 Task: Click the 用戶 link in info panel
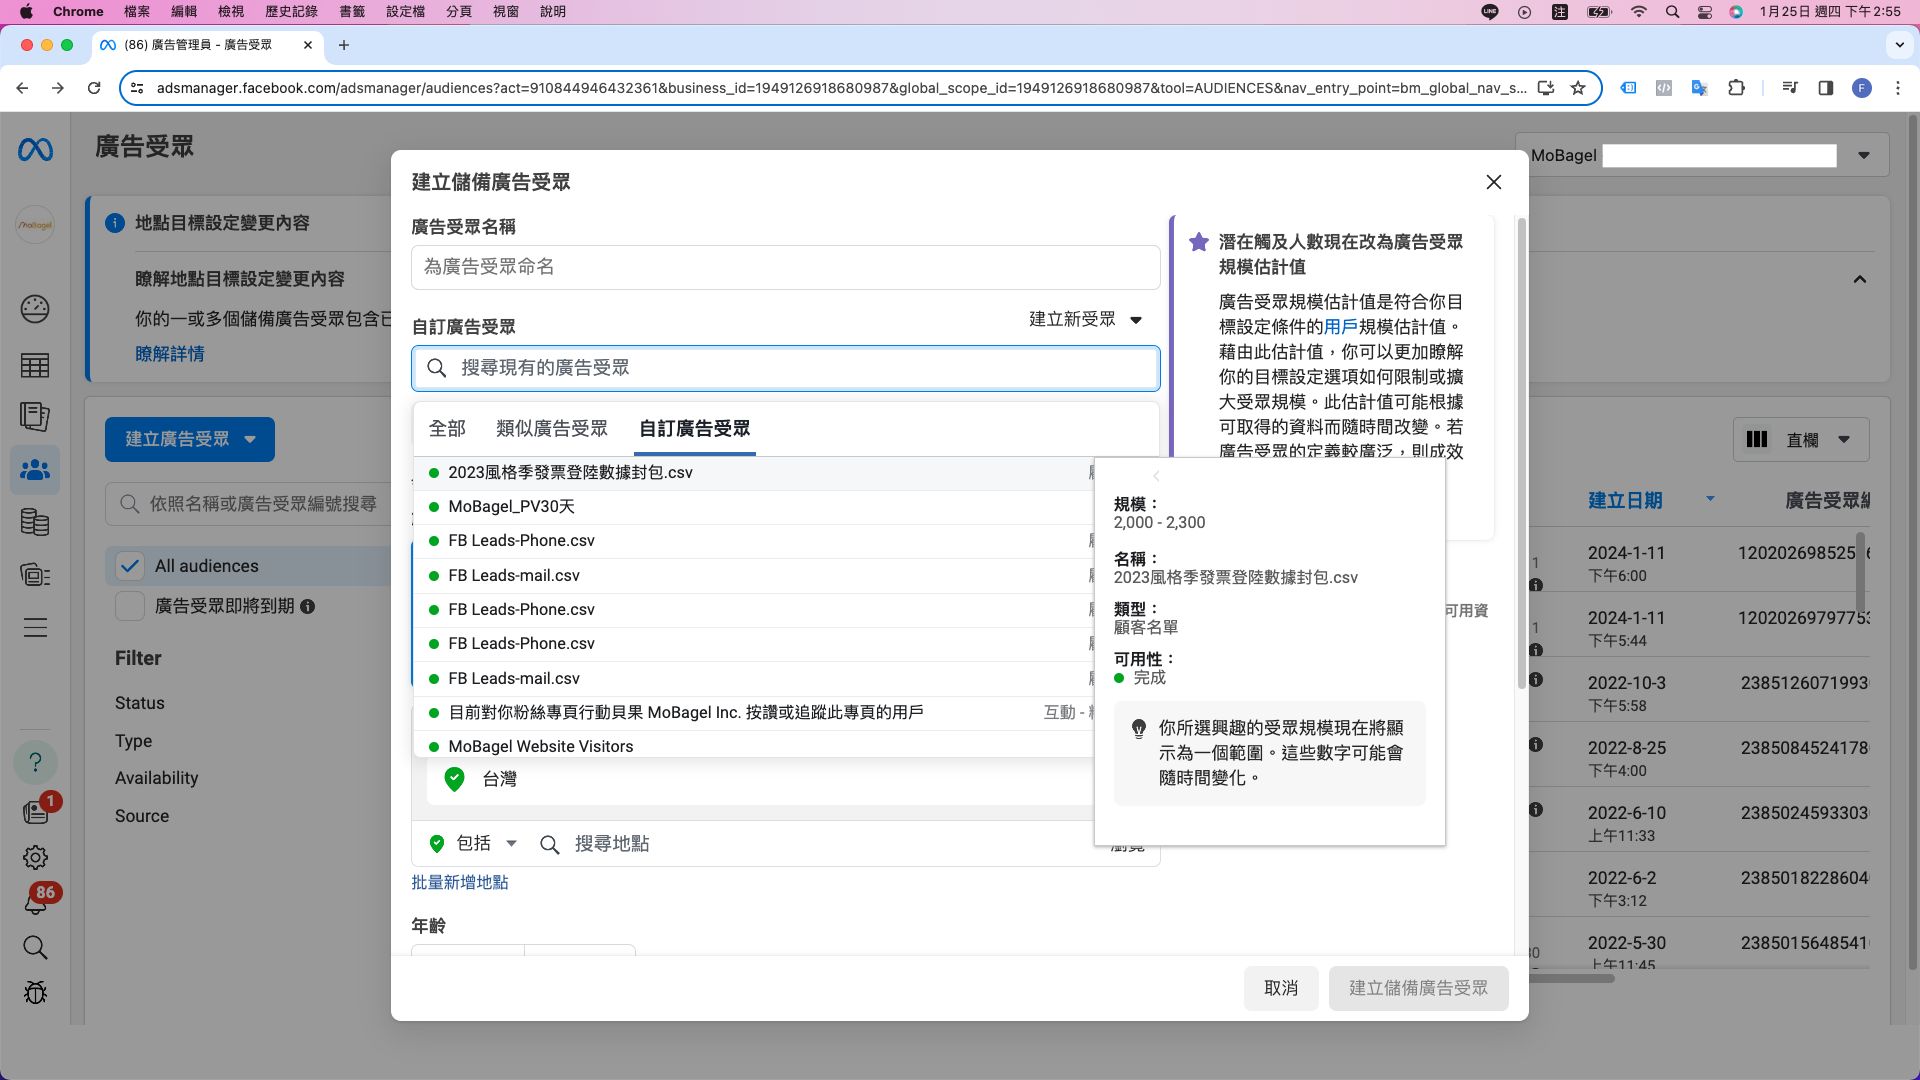click(1341, 327)
